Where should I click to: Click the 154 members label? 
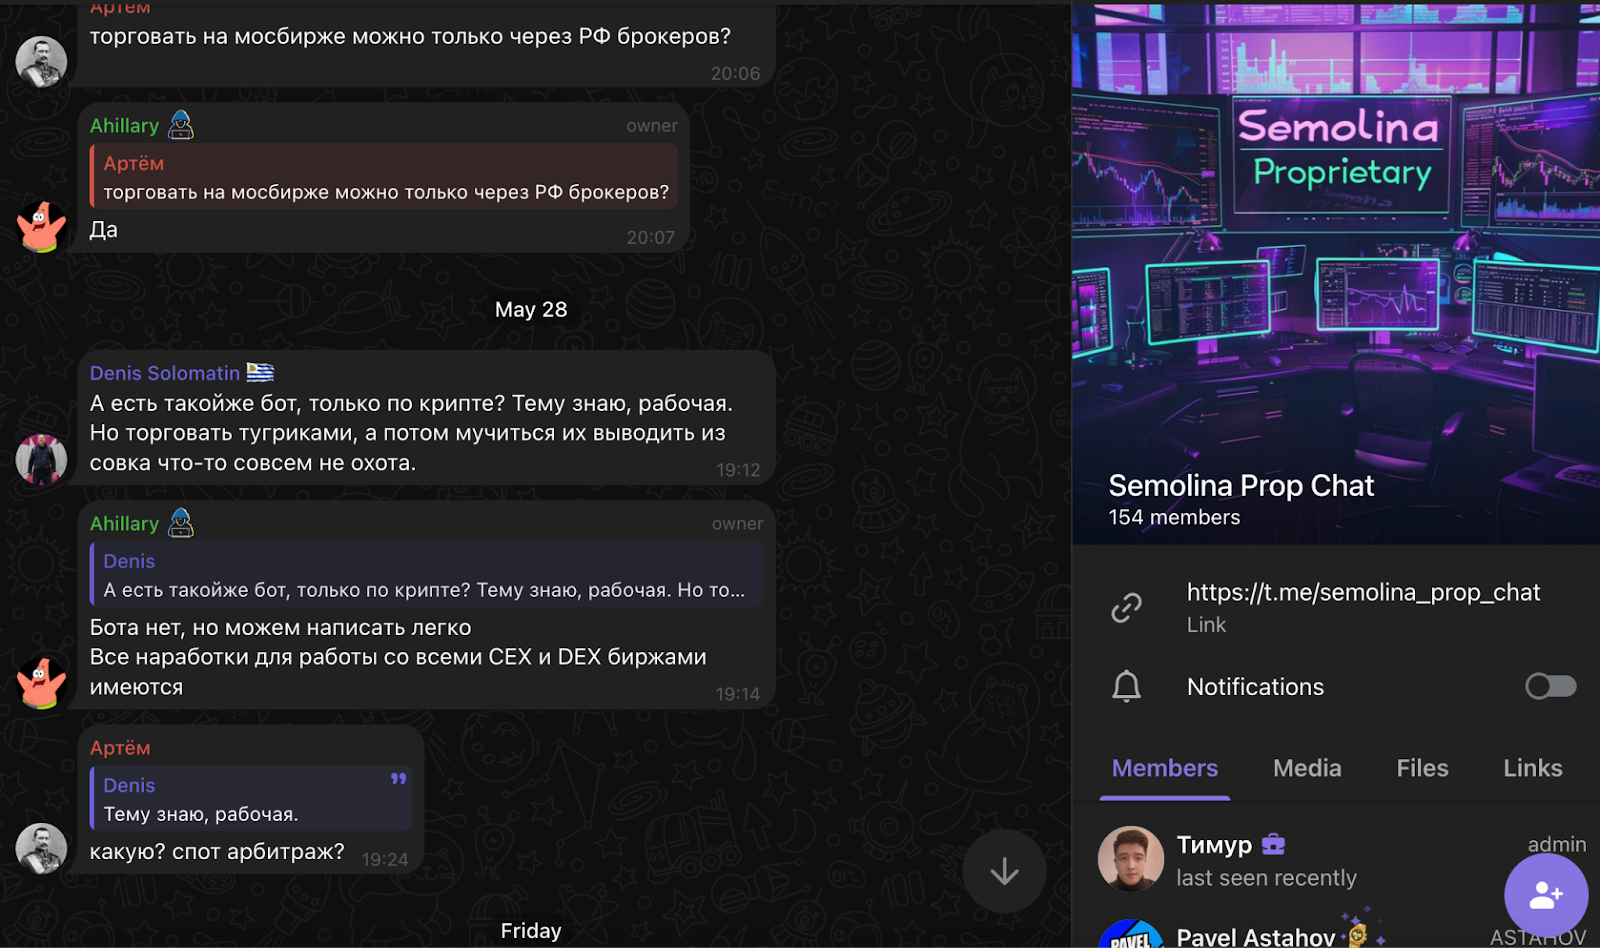tap(1174, 517)
